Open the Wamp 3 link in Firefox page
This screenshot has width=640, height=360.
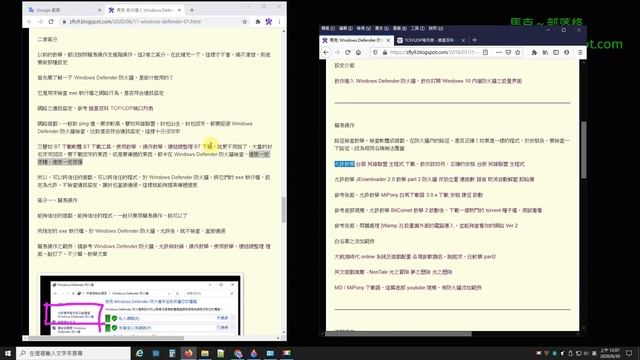(x=426, y=225)
